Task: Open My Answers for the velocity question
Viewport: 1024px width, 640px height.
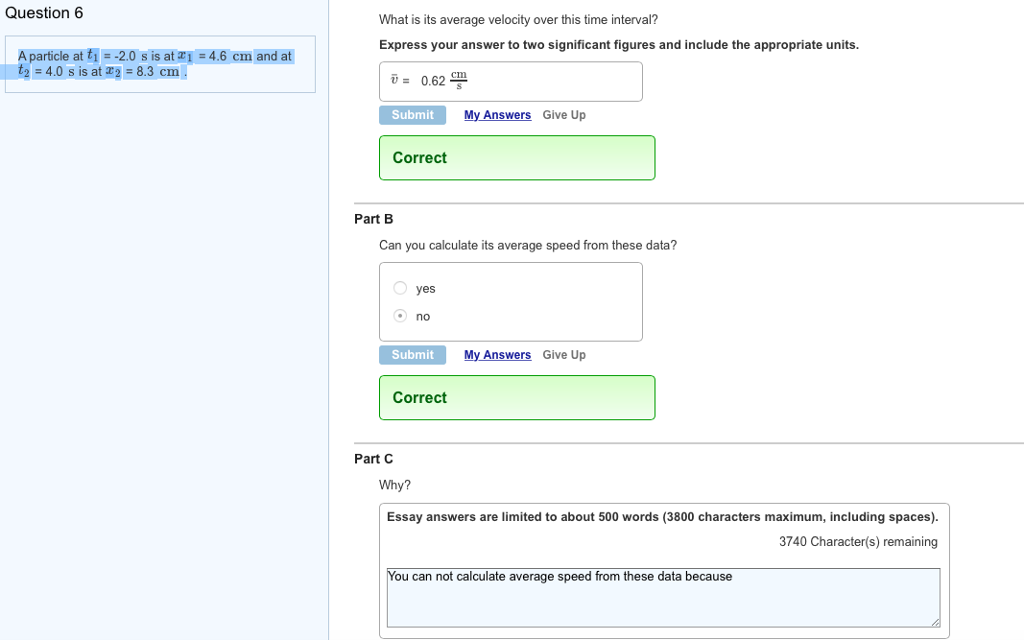Action: 497,115
